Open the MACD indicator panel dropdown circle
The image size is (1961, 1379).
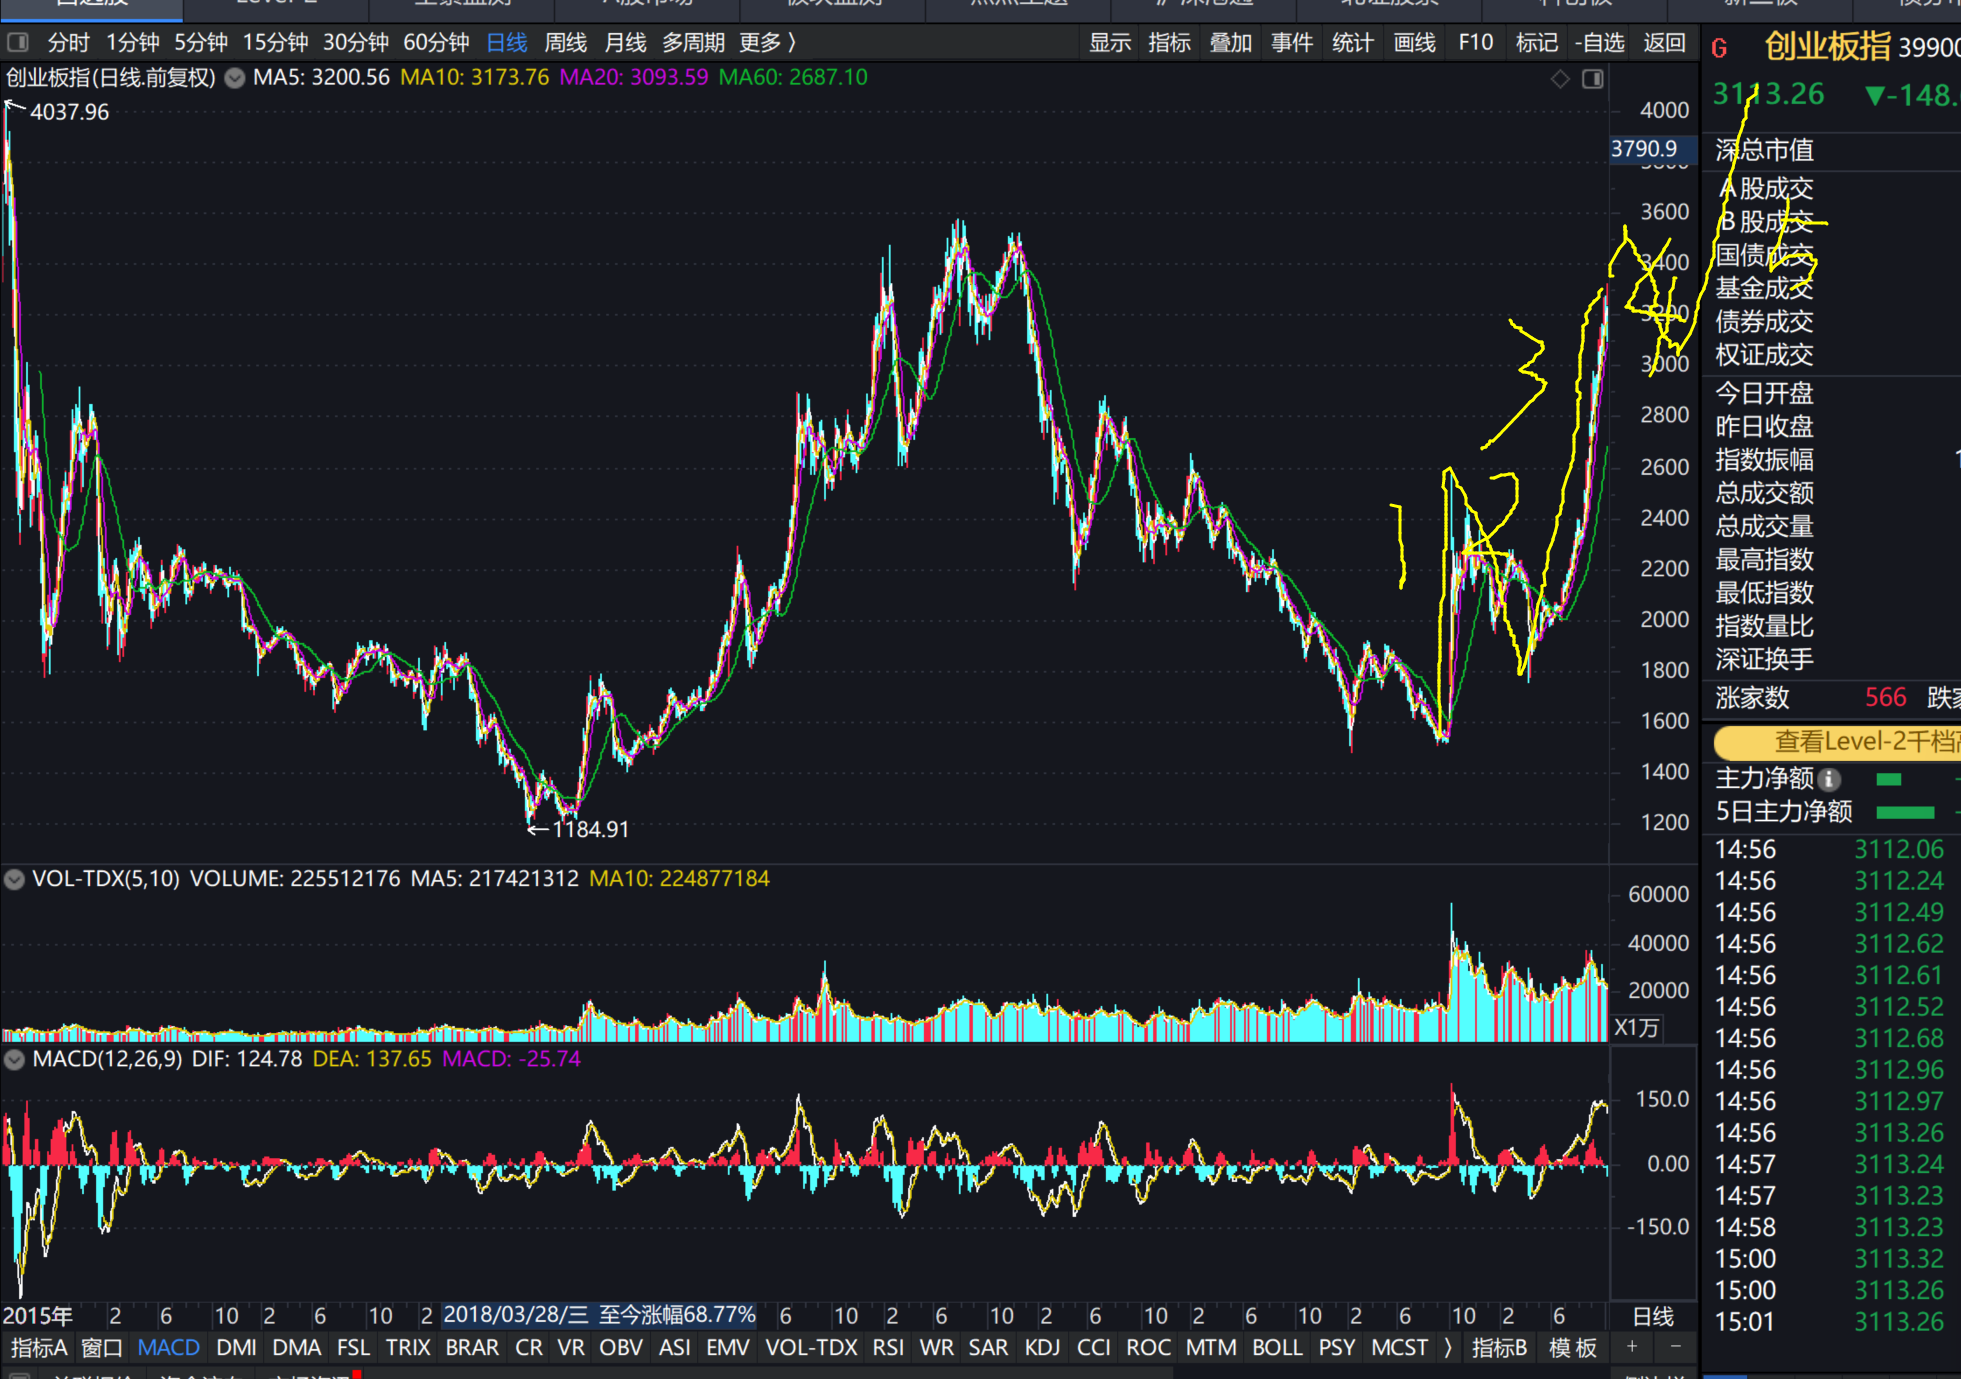click(x=14, y=1059)
